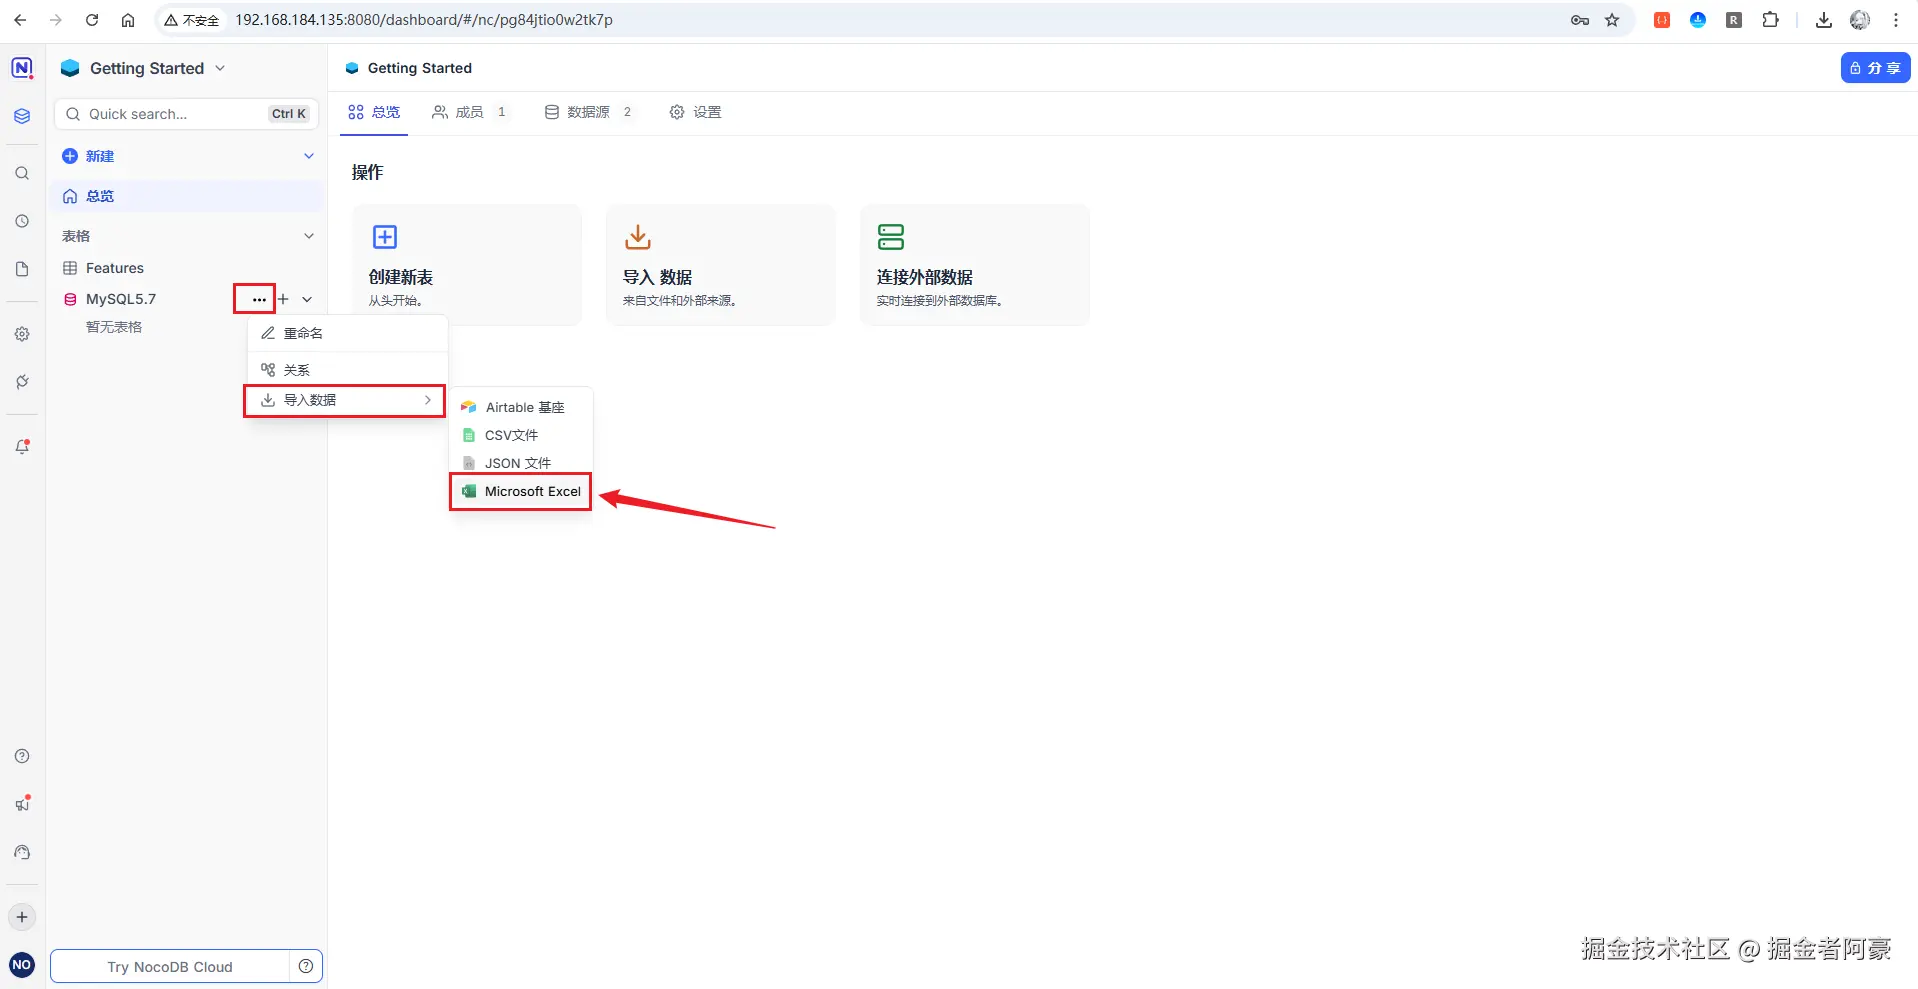Open the browser home page
This screenshot has height=989, width=1918.
(x=128, y=20)
